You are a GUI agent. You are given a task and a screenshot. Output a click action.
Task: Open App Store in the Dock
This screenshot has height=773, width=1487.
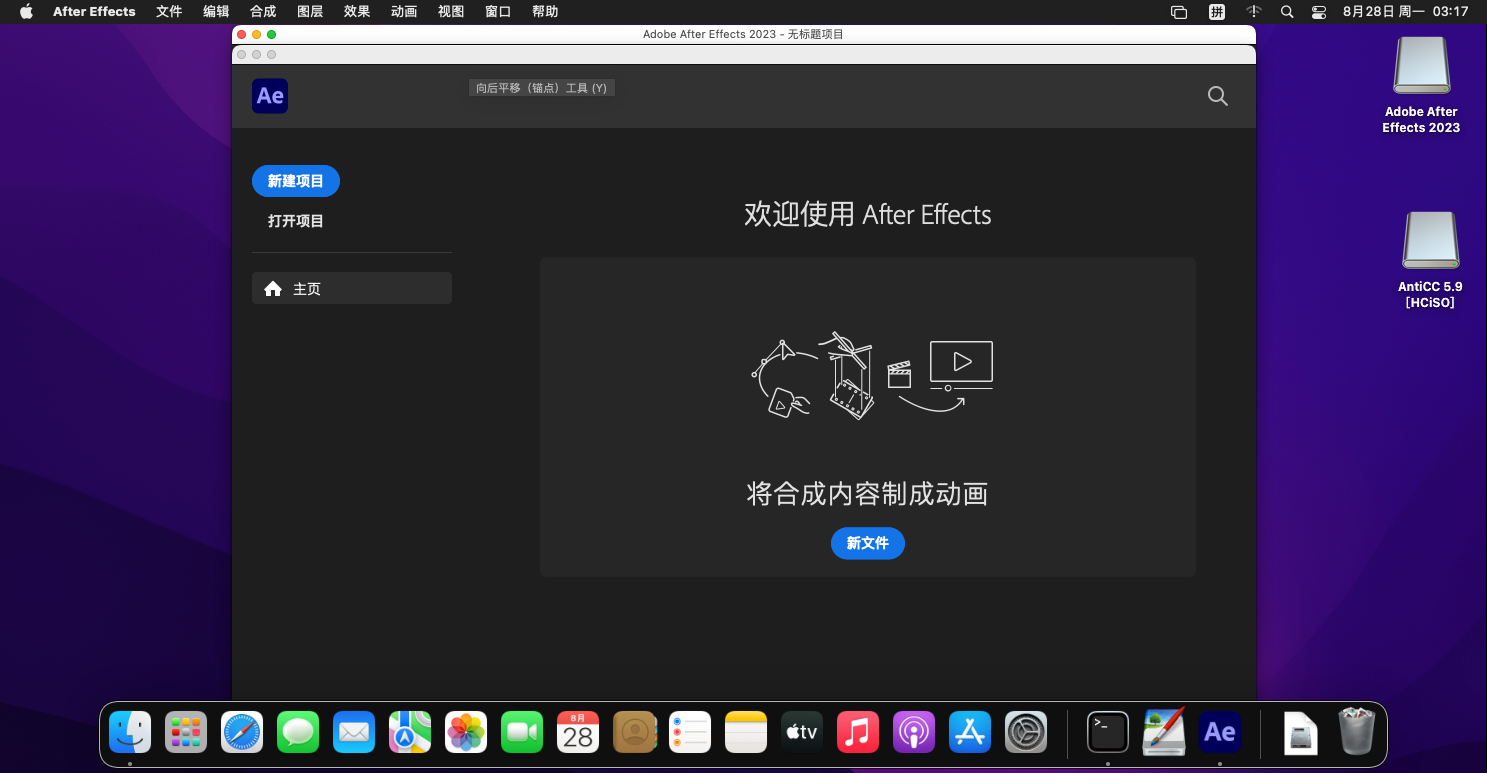(970, 732)
